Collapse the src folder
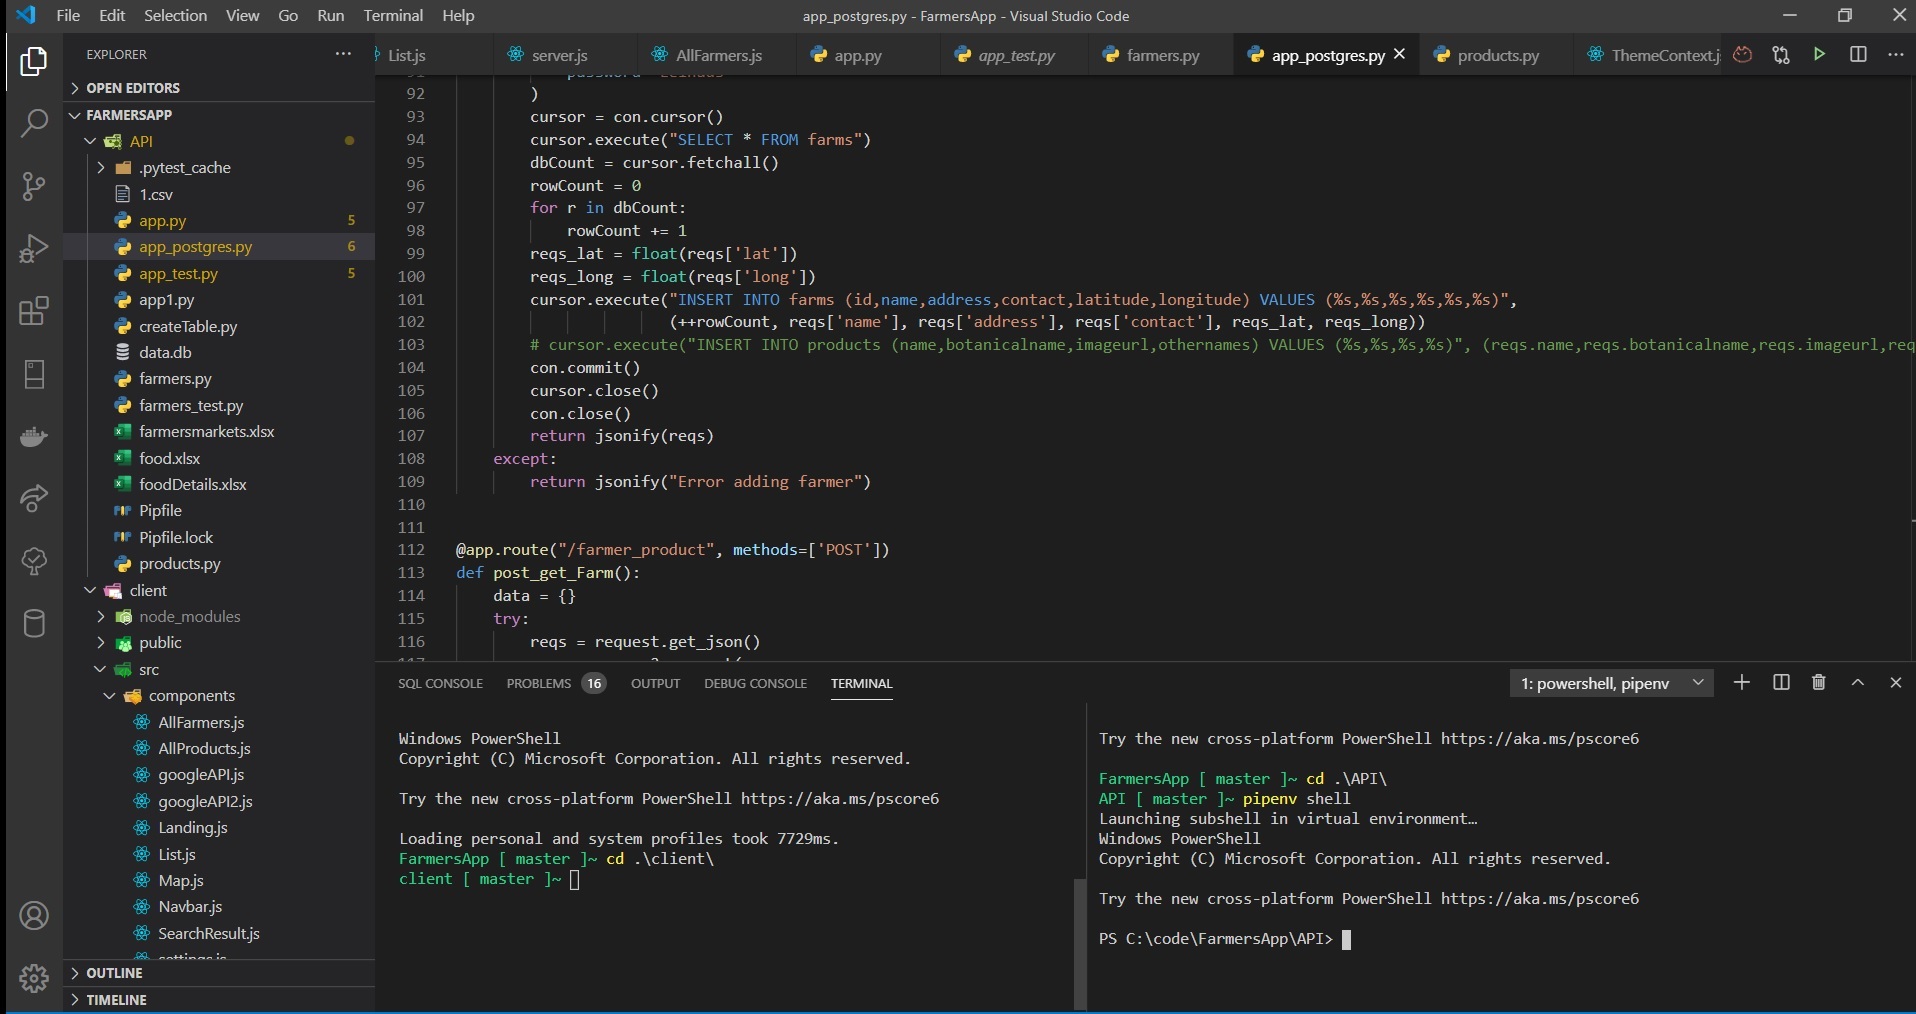Image resolution: width=1916 pixels, height=1014 pixels. (219, 669)
